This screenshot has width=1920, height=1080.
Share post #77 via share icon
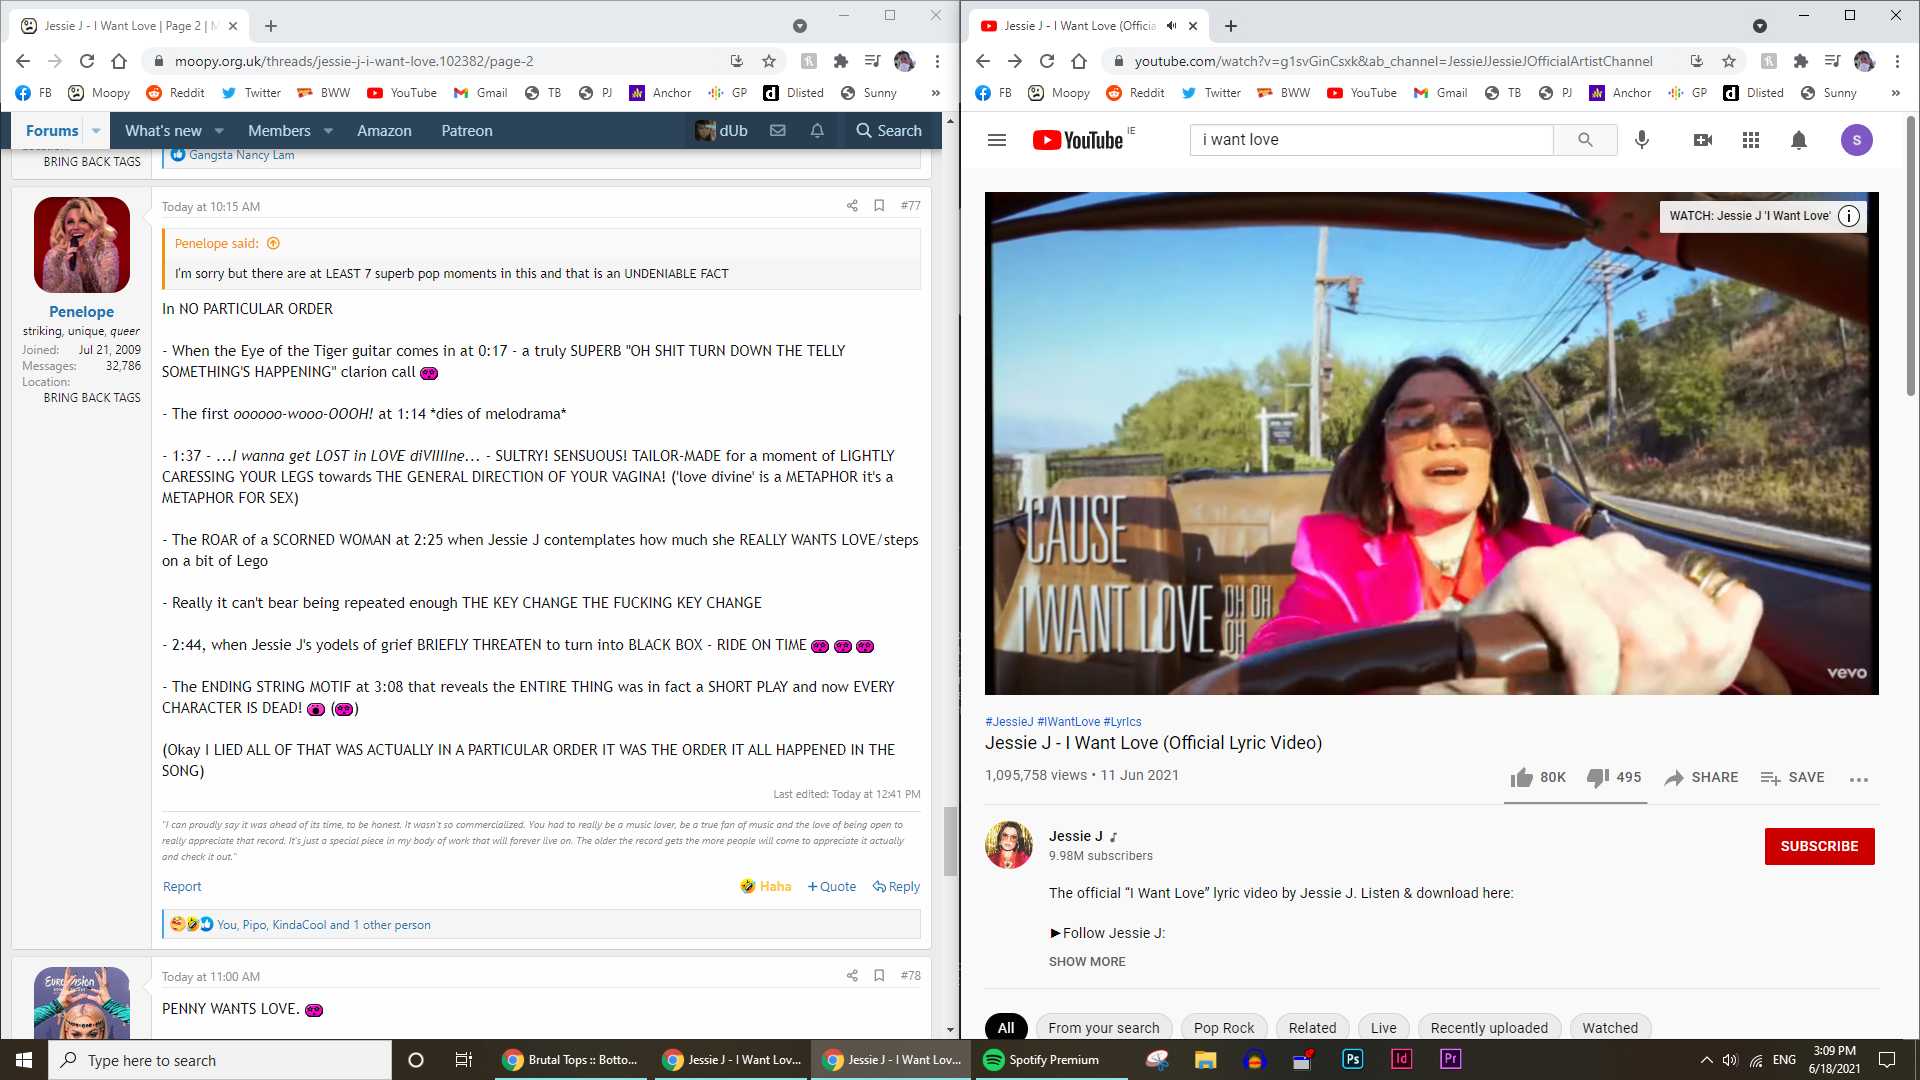(x=852, y=206)
